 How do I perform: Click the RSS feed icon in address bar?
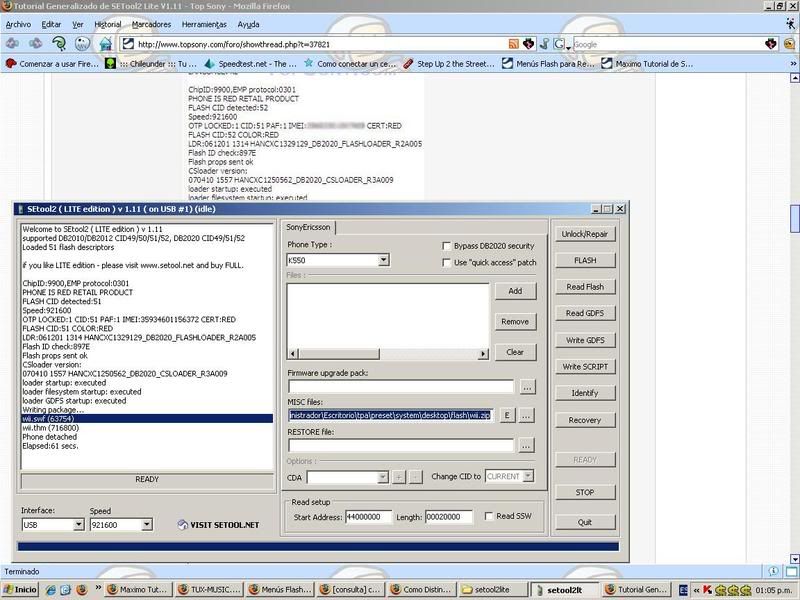coord(514,44)
